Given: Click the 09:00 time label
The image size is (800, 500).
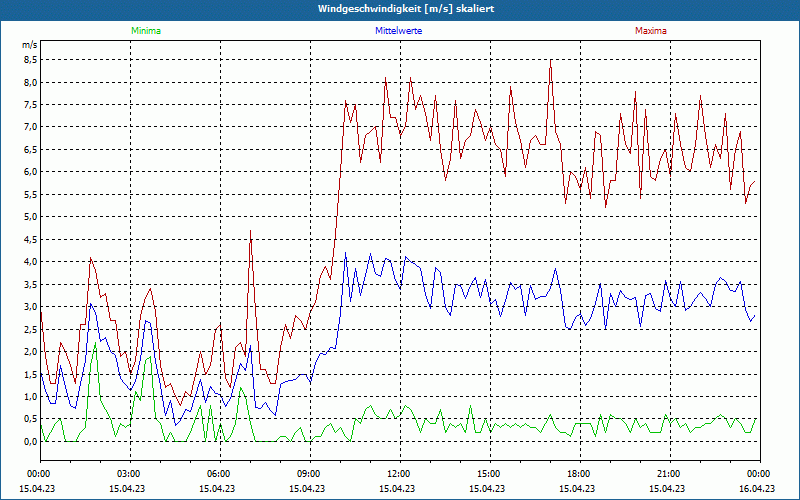Looking at the screenshot, I should [x=307, y=474].
